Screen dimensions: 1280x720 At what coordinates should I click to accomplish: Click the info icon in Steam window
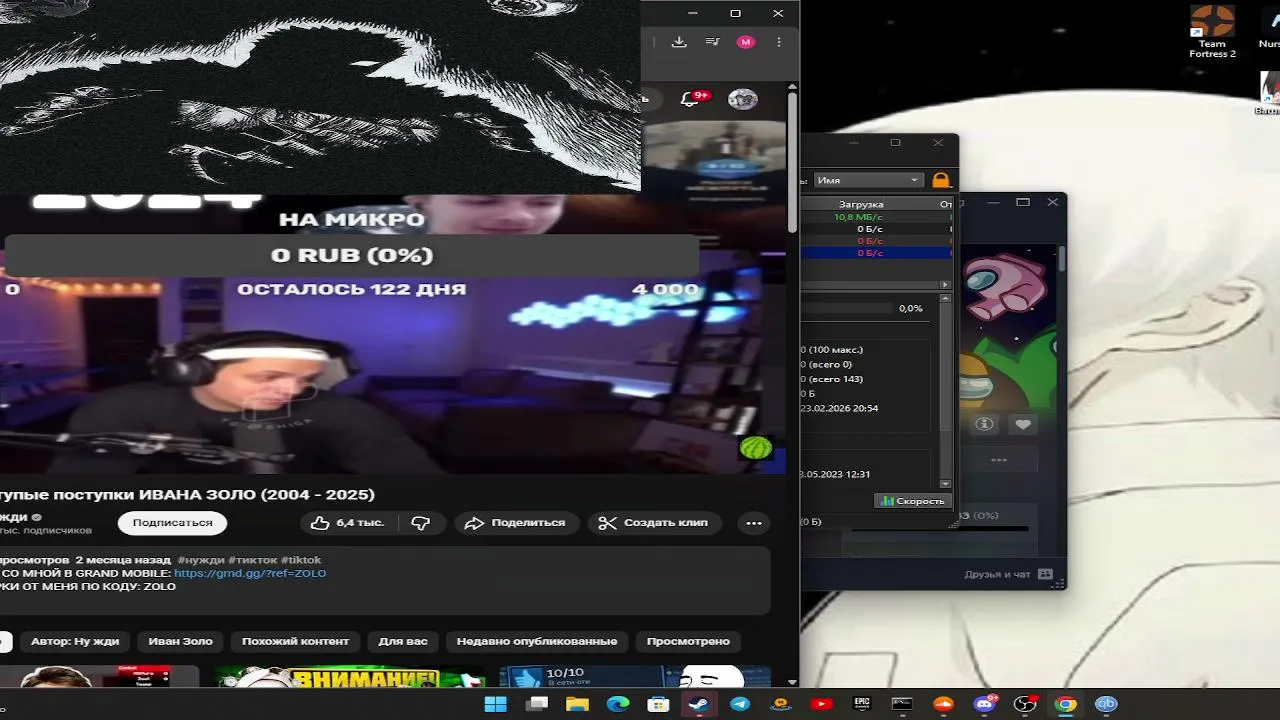[x=984, y=425]
